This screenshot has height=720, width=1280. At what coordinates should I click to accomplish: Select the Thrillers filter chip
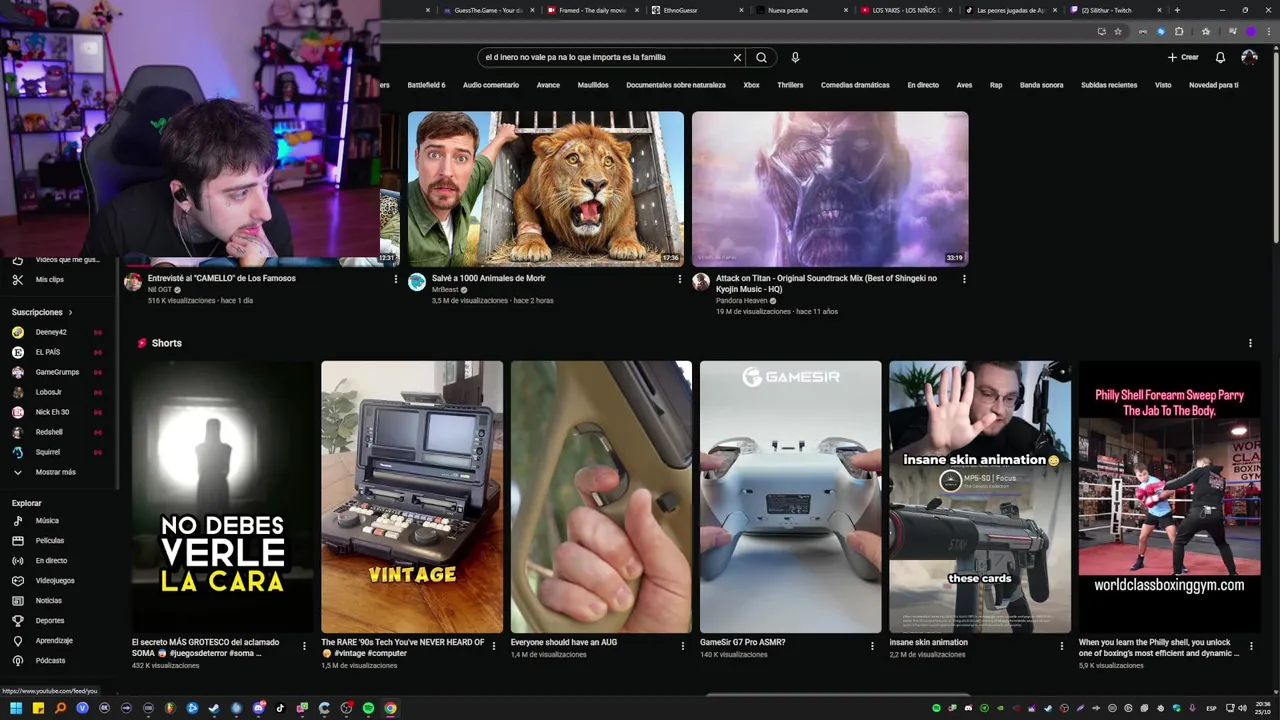[790, 85]
